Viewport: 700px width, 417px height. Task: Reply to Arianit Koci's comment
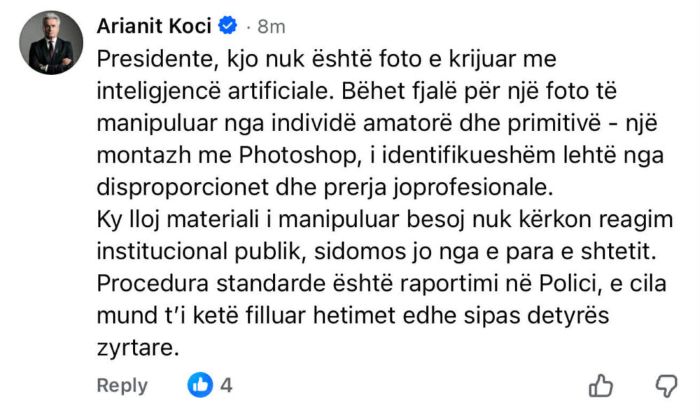point(122,386)
